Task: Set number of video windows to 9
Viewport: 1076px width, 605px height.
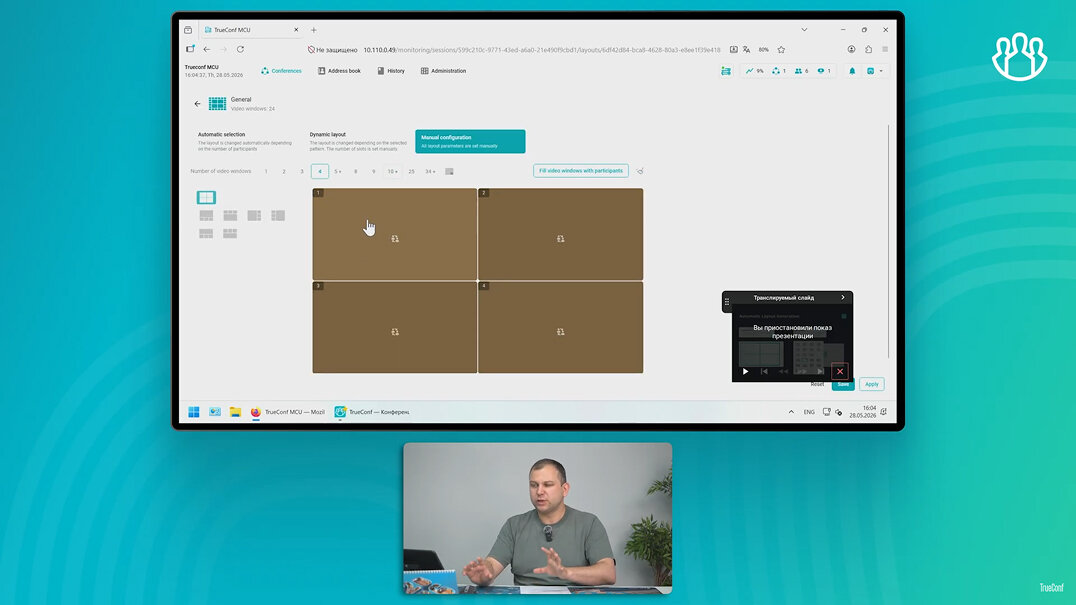Action: coord(373,171)
